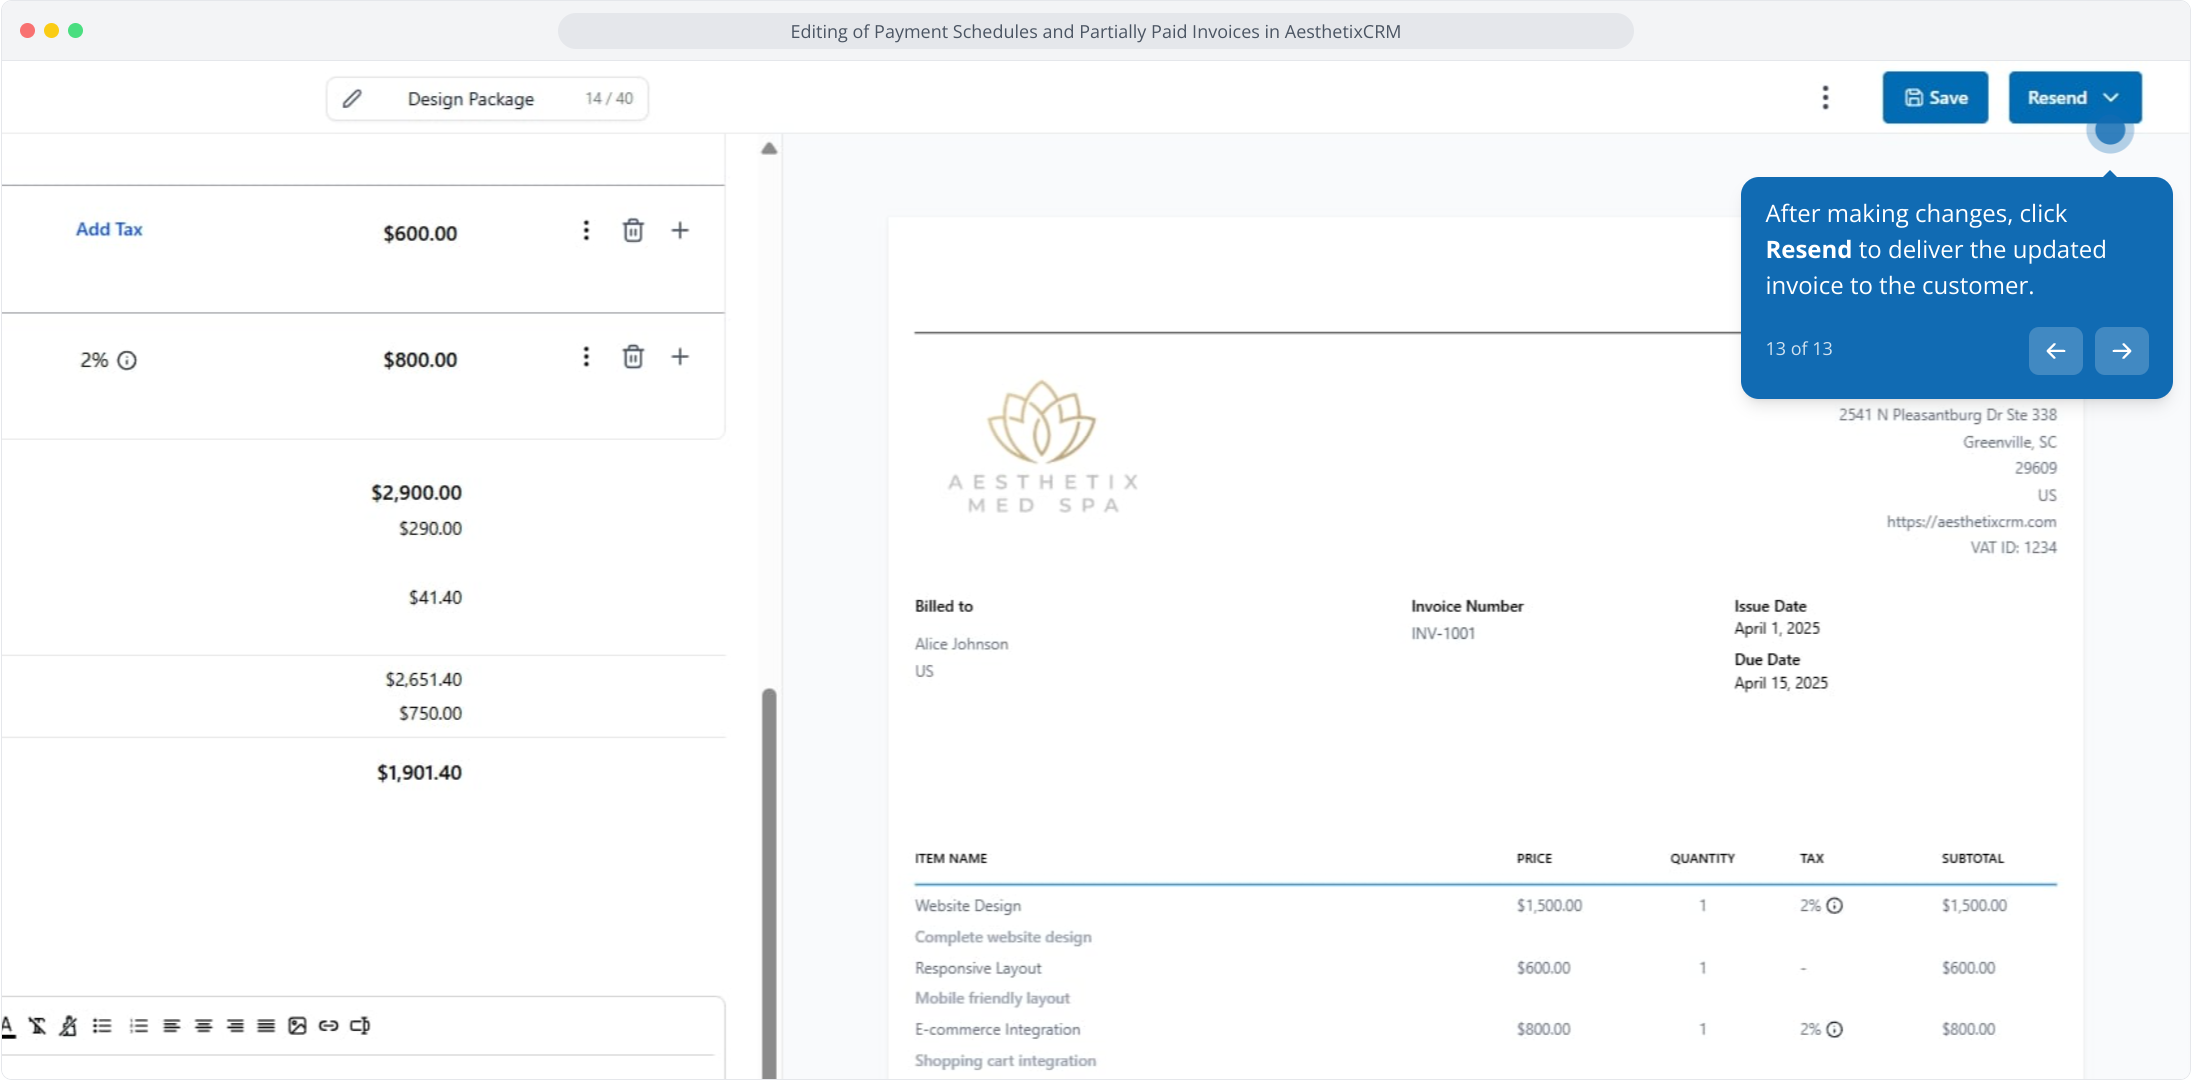Open the options menu for the $800.00 item
This screenshot has width=2192, height=1080.
point(586,357)
